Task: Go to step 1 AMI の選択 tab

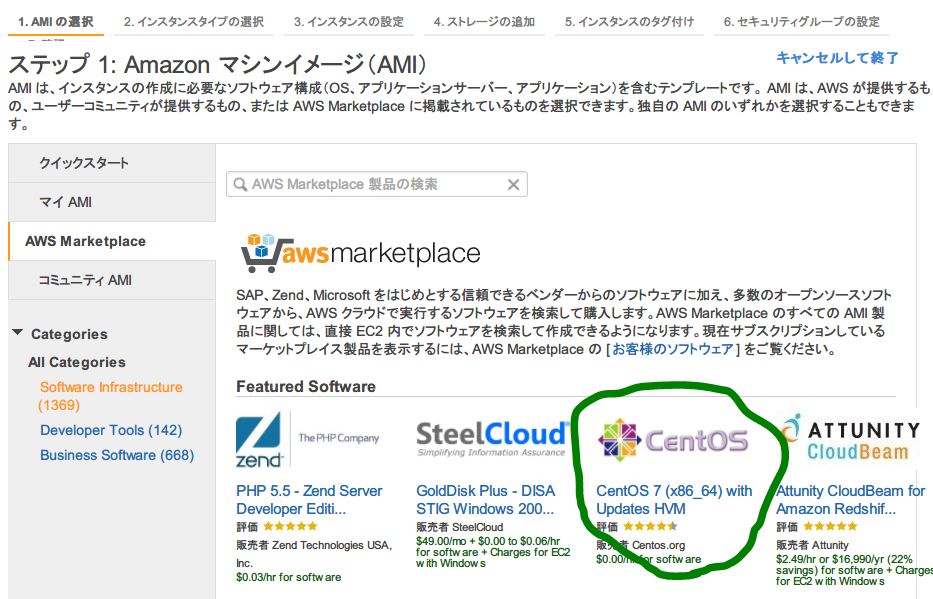Action: 55,22
